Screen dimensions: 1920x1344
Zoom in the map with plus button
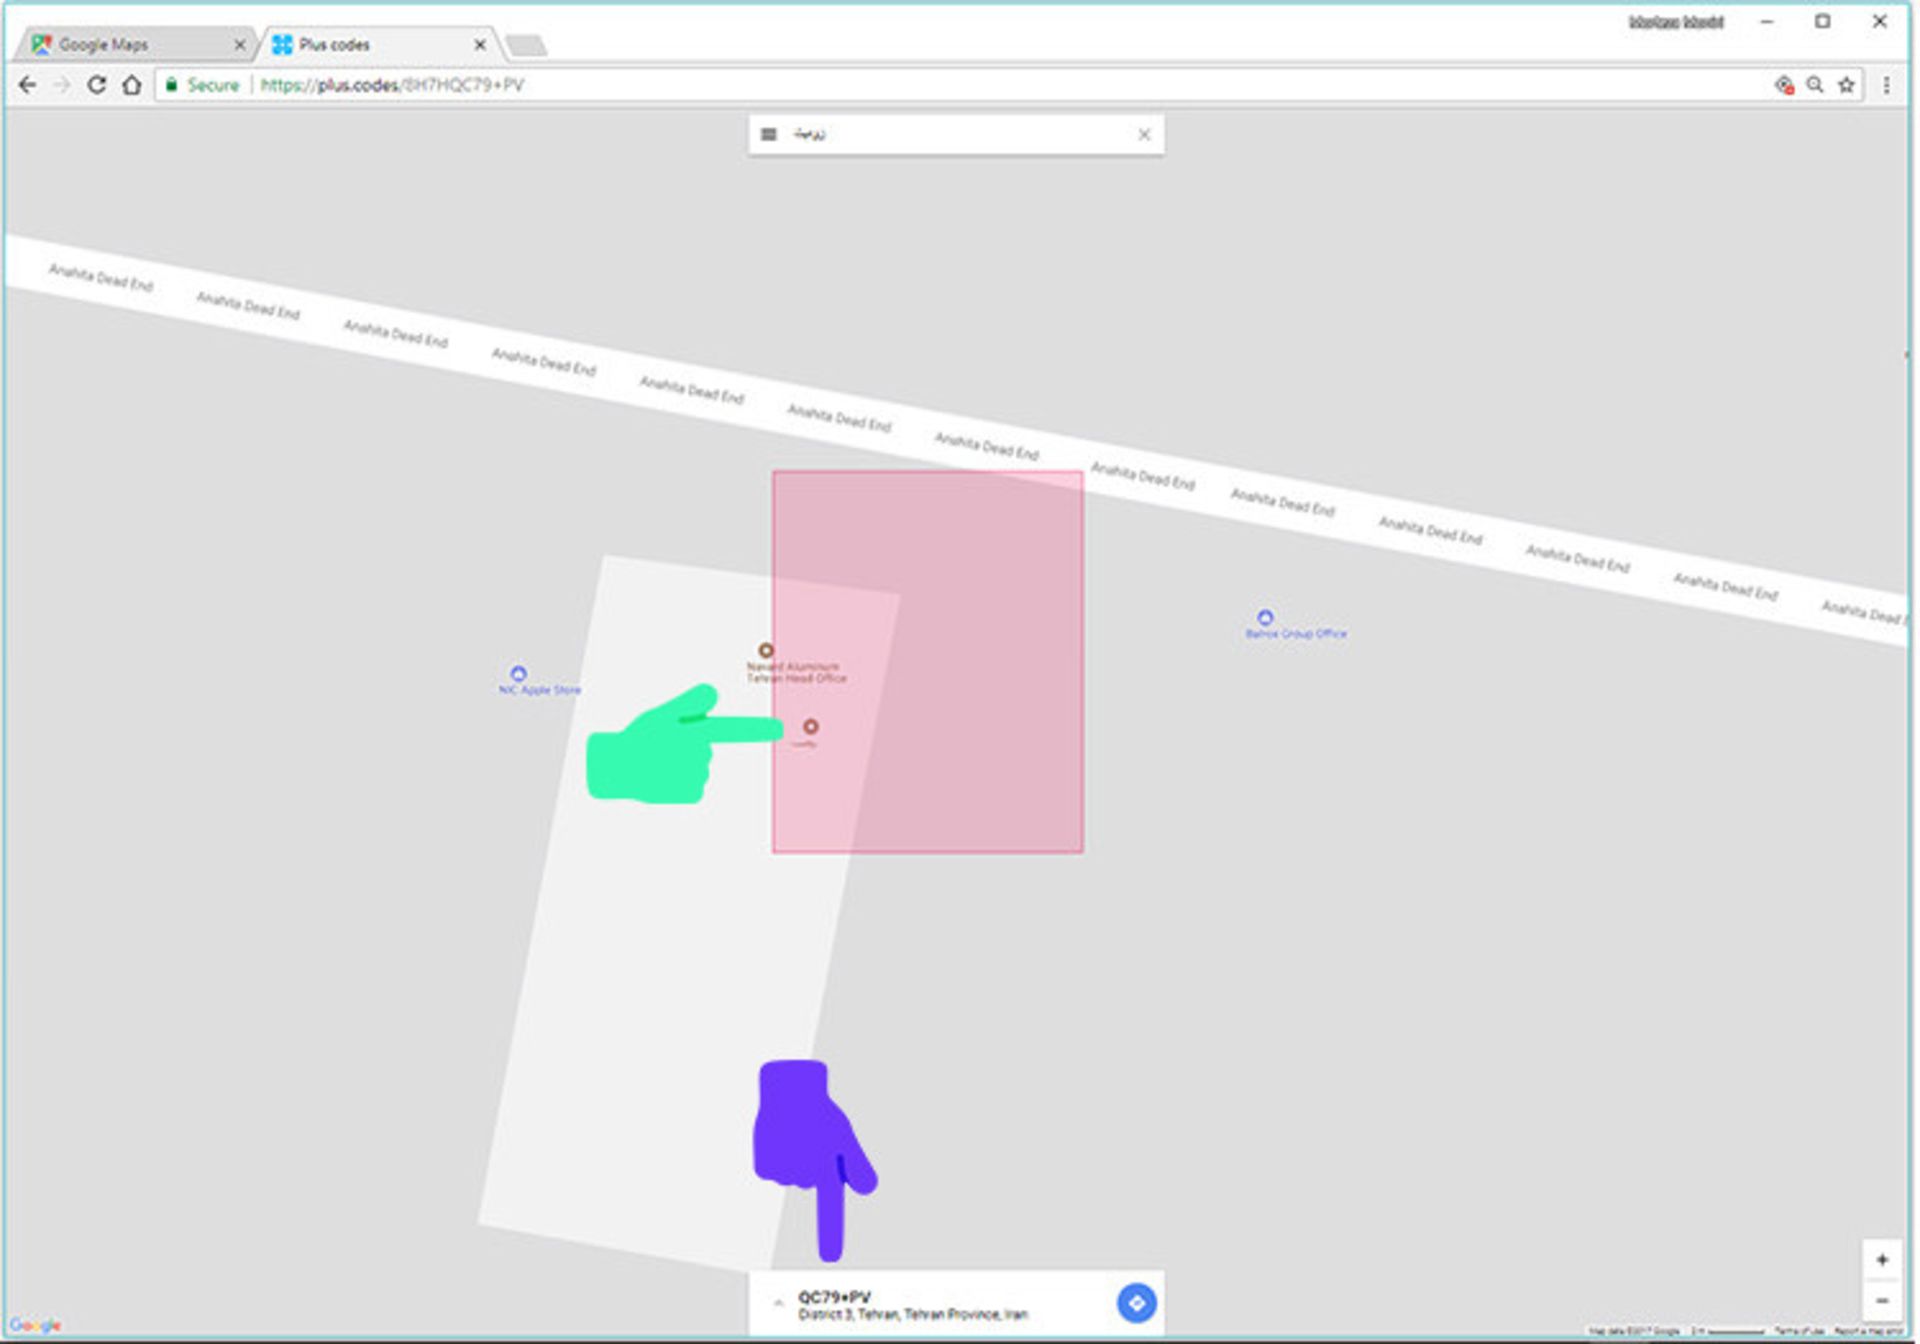(x=1882, y=1260)
